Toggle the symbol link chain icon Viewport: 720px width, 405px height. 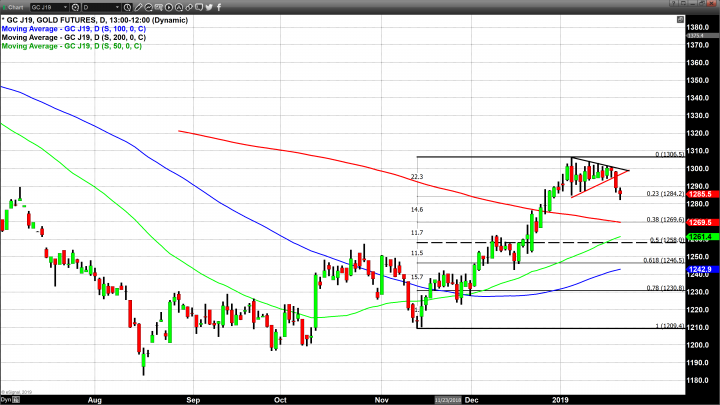(189, 7)
